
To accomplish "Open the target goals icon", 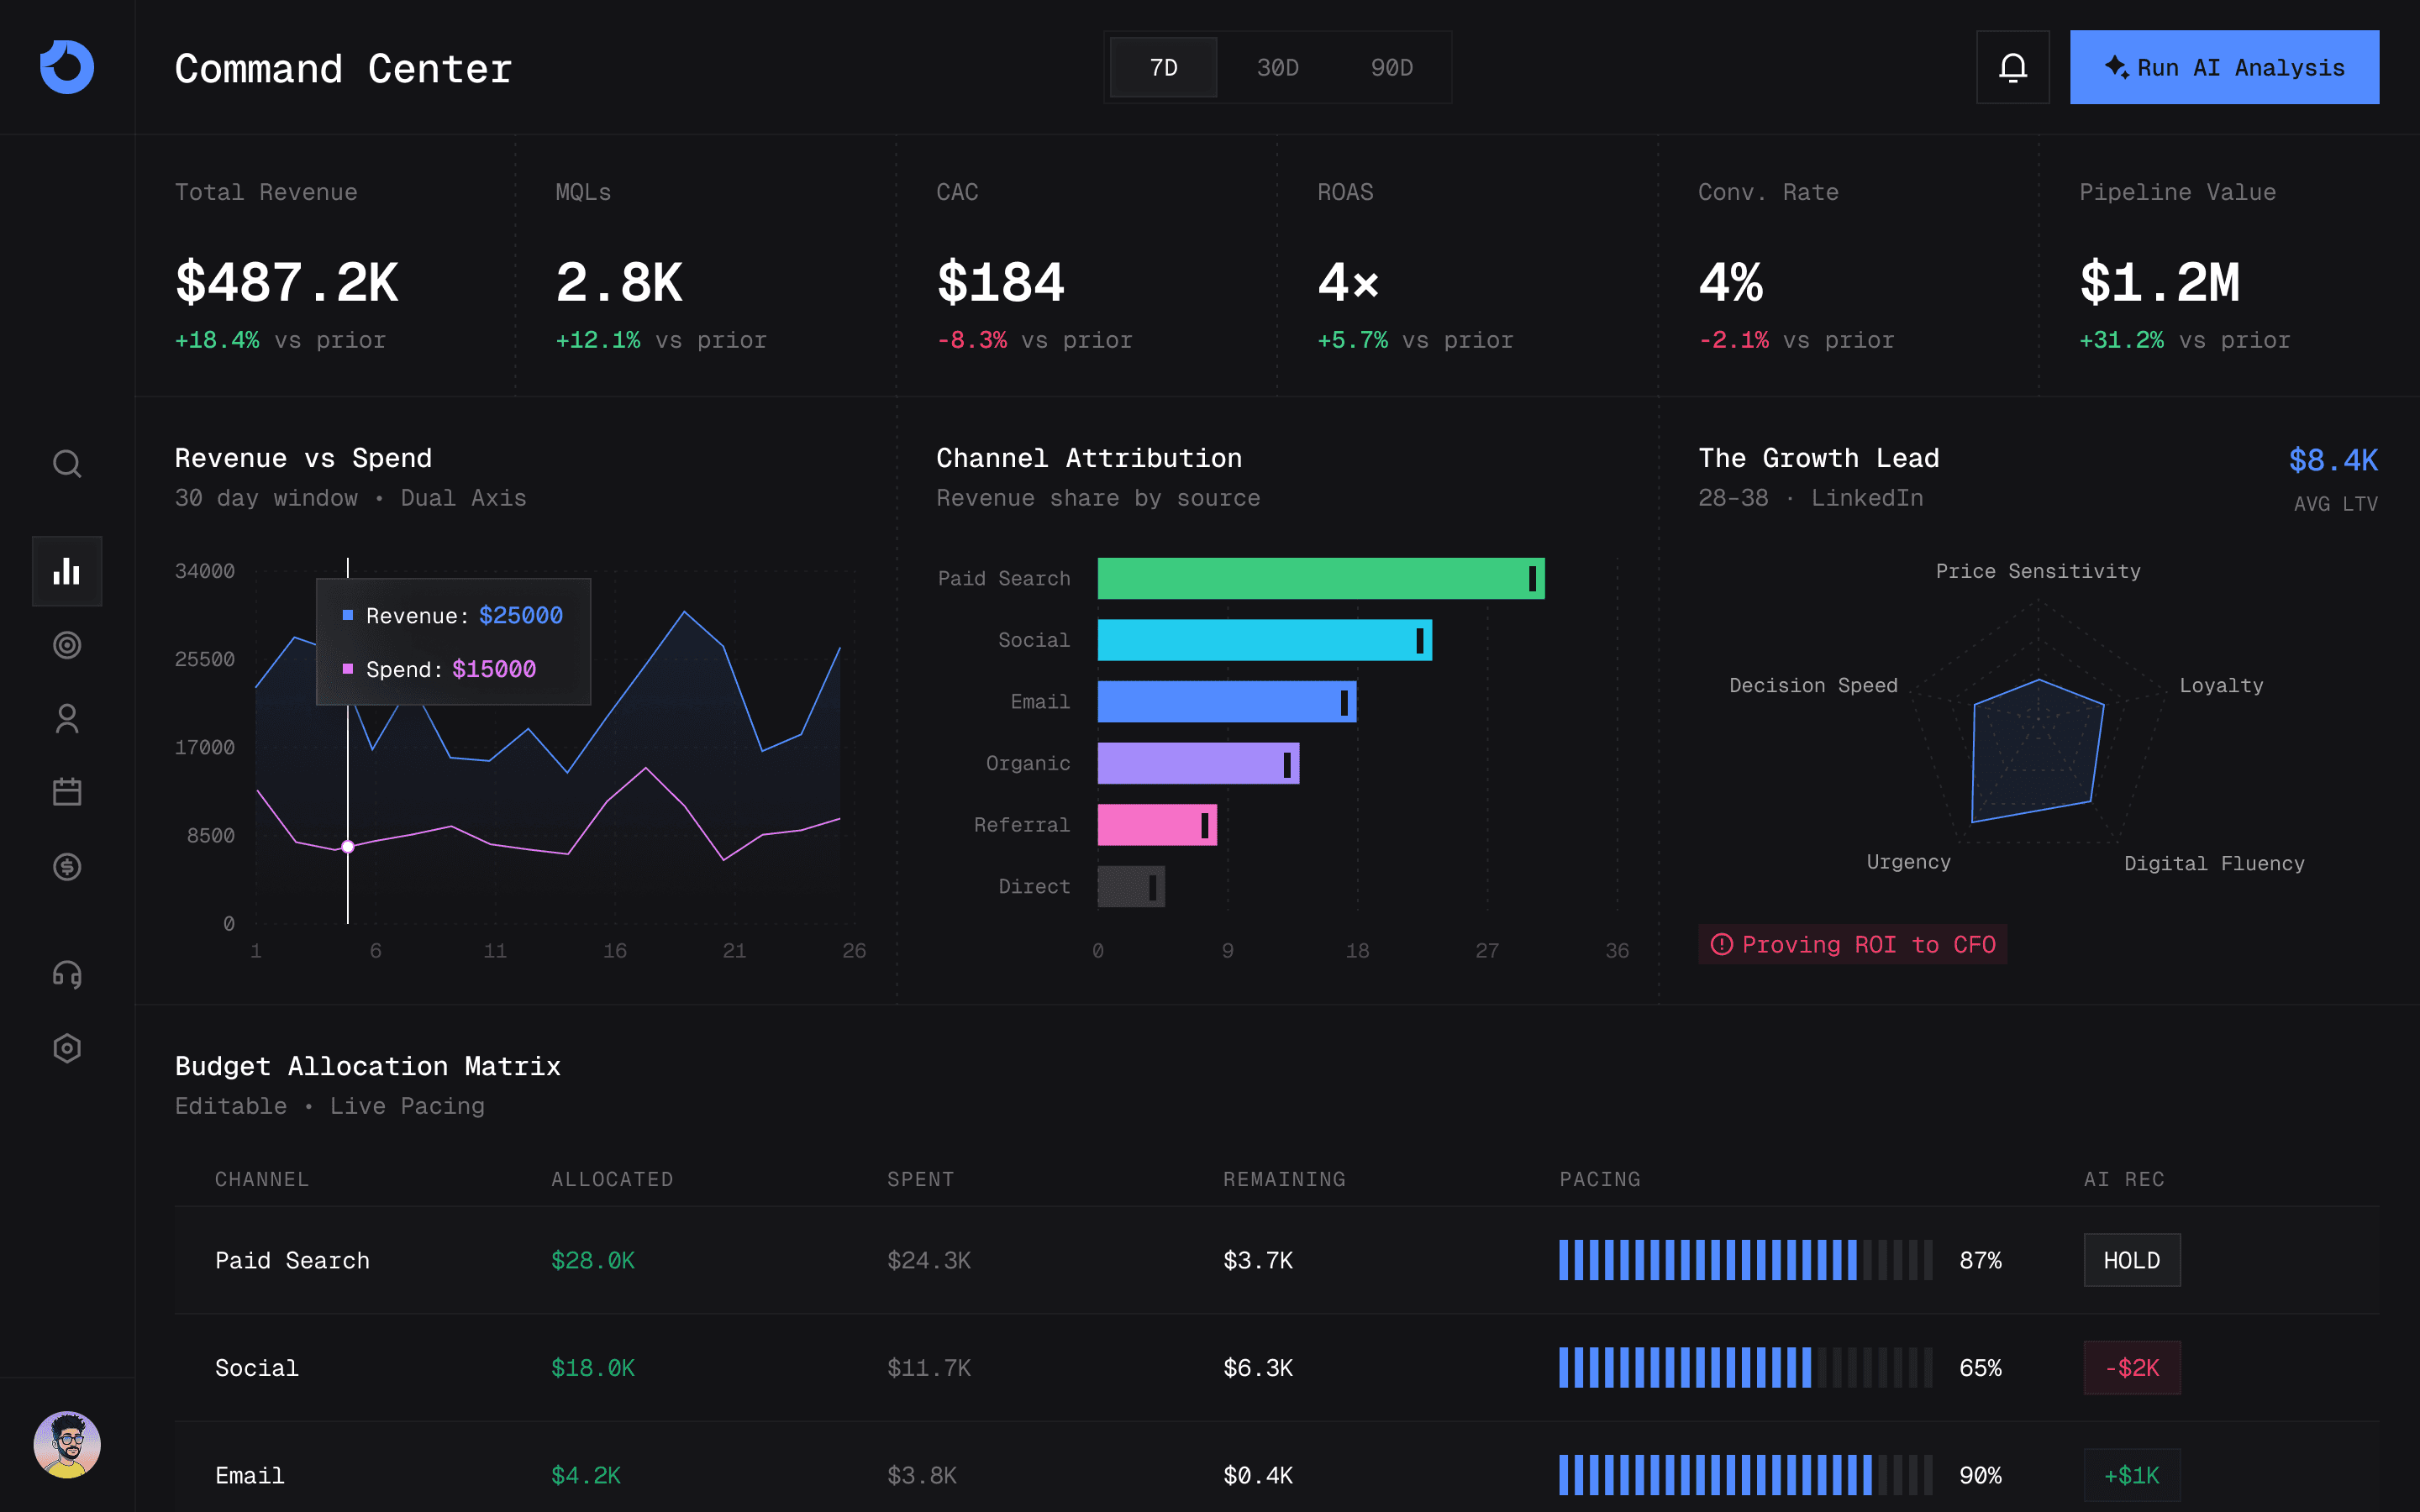I will point(67,645).
